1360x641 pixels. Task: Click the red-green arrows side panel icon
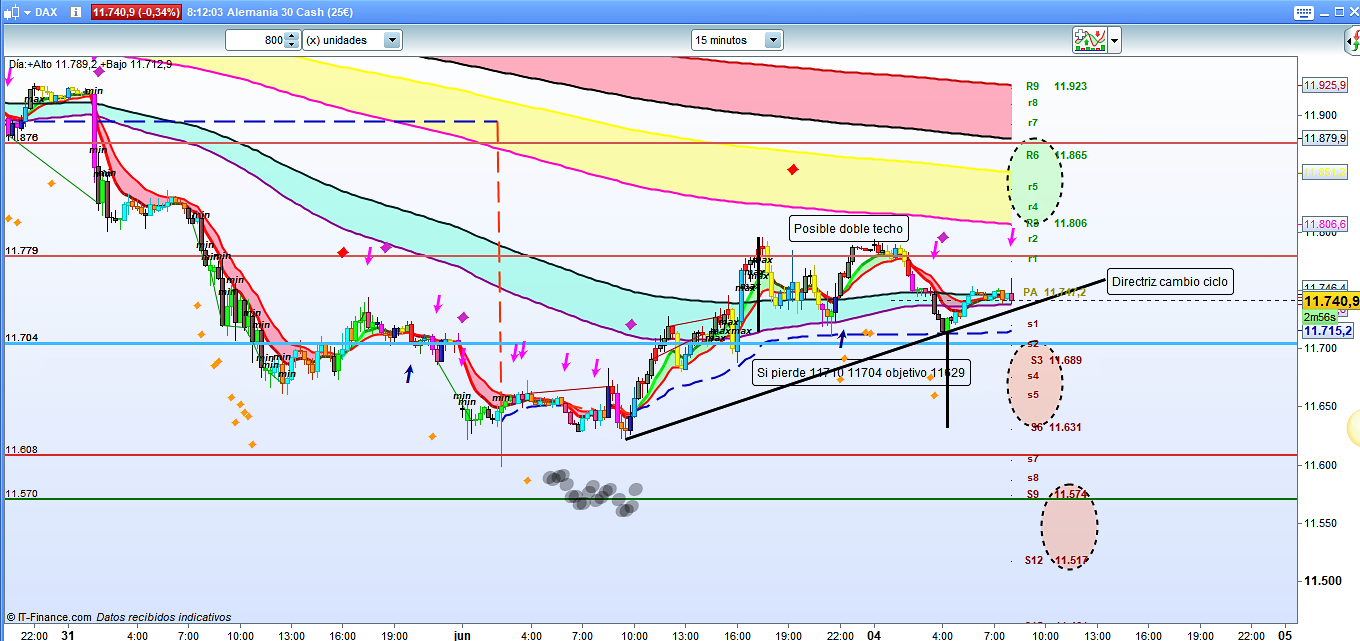1350,40
